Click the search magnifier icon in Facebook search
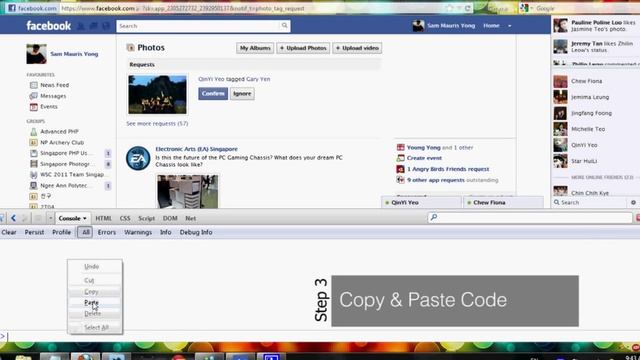640x360 pixels. coord(284,26)
